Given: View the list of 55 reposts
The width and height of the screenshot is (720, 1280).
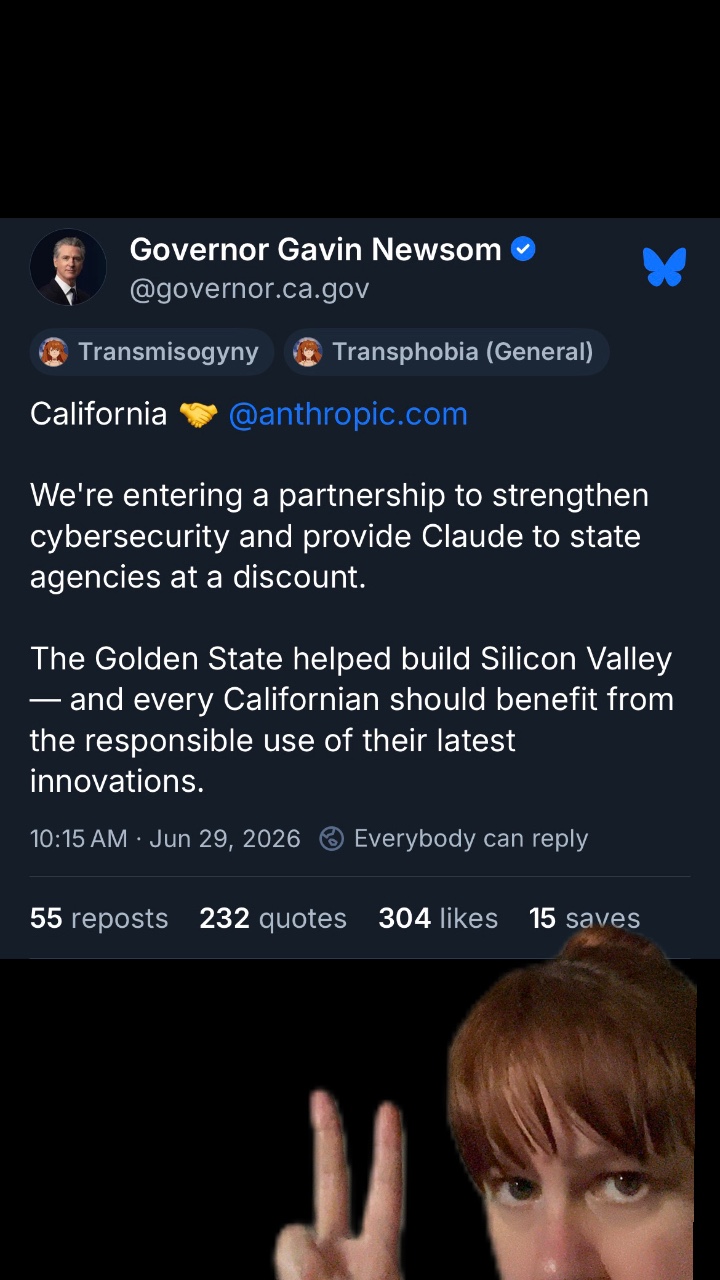Looking at the screenshot, I should (x=99, y=918).
